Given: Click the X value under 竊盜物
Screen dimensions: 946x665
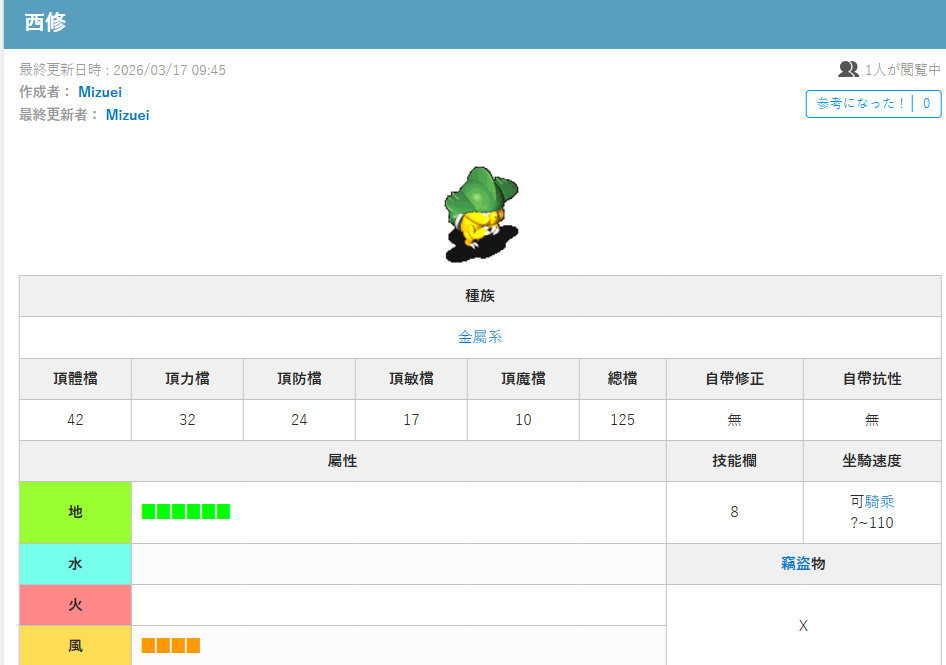Looking at the screenshot, I should click(803, 626).
